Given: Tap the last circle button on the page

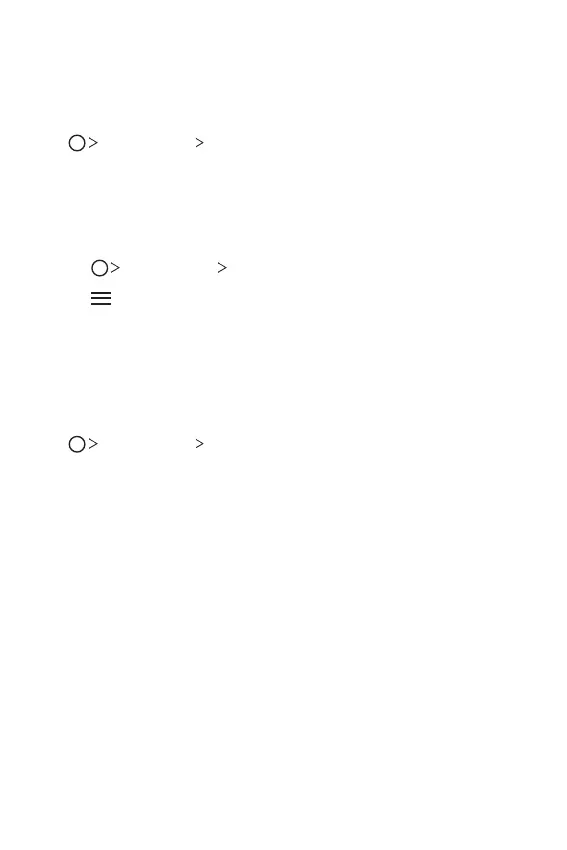Looking at the screenshot, I should [x=77, y=444].
